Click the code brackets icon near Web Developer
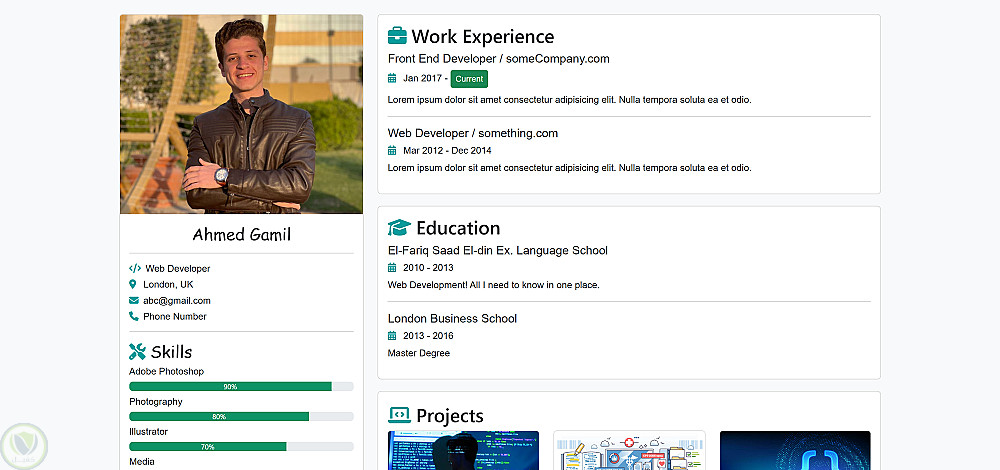 click(x=135, y=268)
